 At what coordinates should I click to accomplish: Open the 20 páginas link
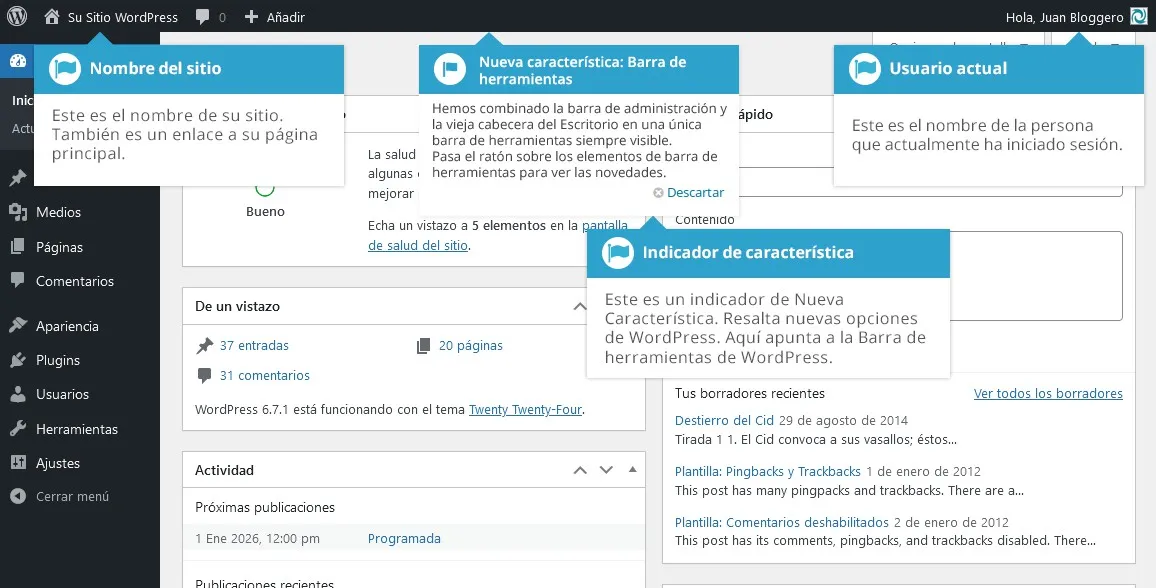tap(470, 346)
